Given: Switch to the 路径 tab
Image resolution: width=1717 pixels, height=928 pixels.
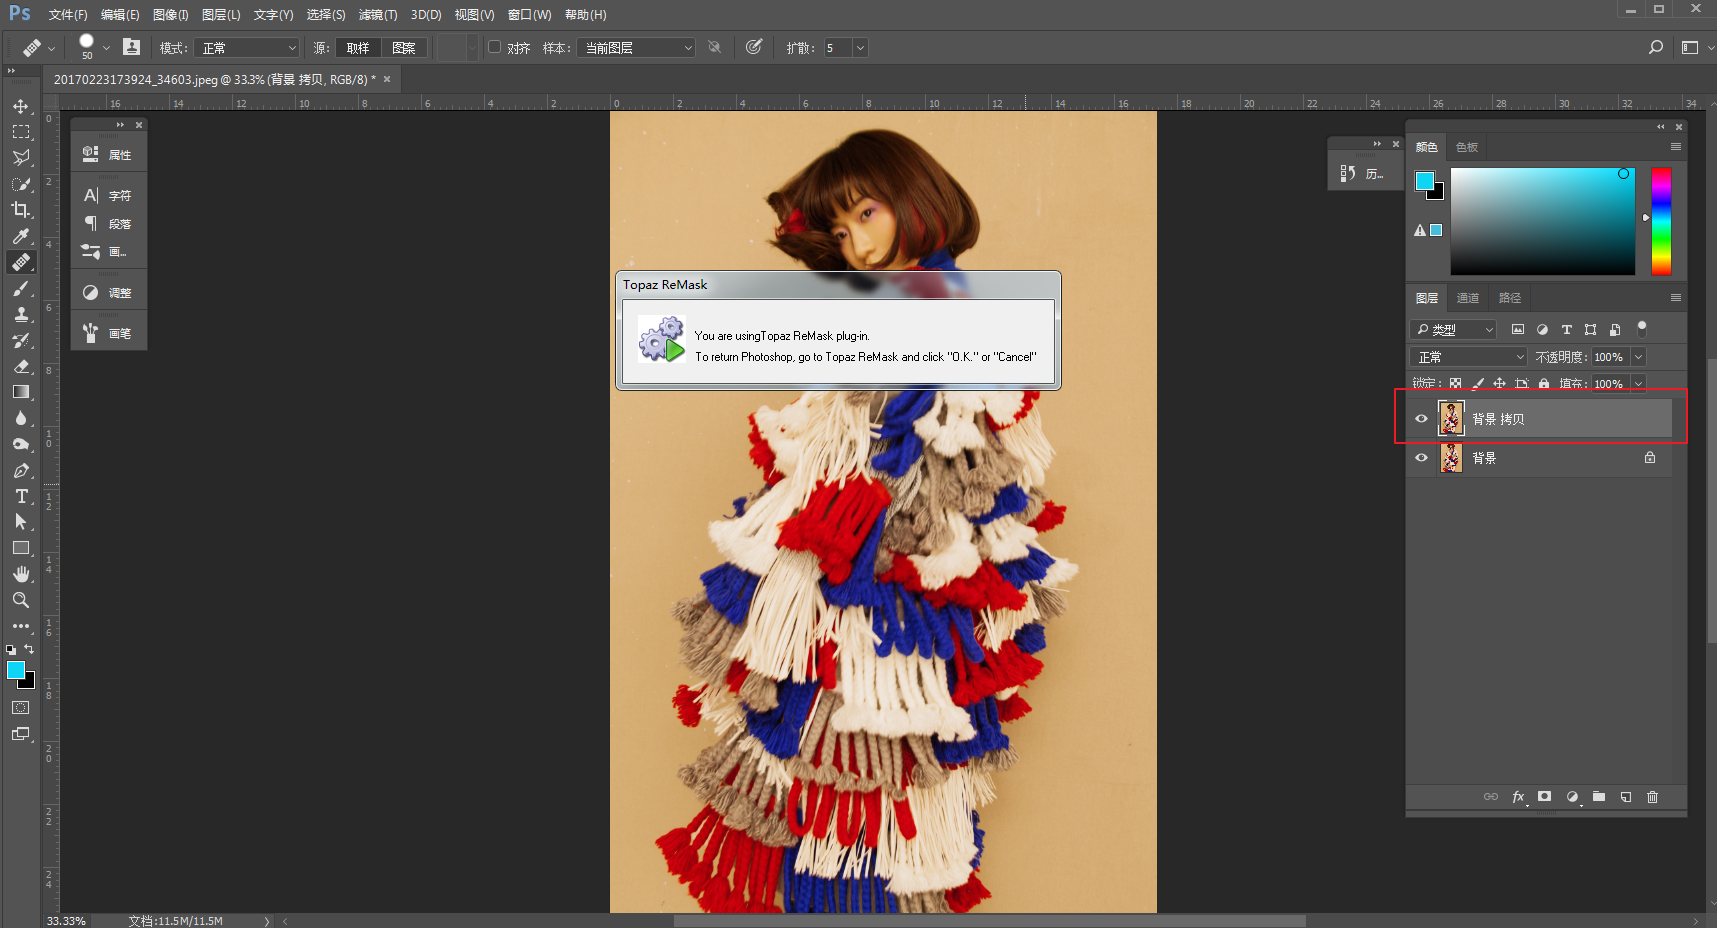Looking at the screenshot, I should point(1510,298).
